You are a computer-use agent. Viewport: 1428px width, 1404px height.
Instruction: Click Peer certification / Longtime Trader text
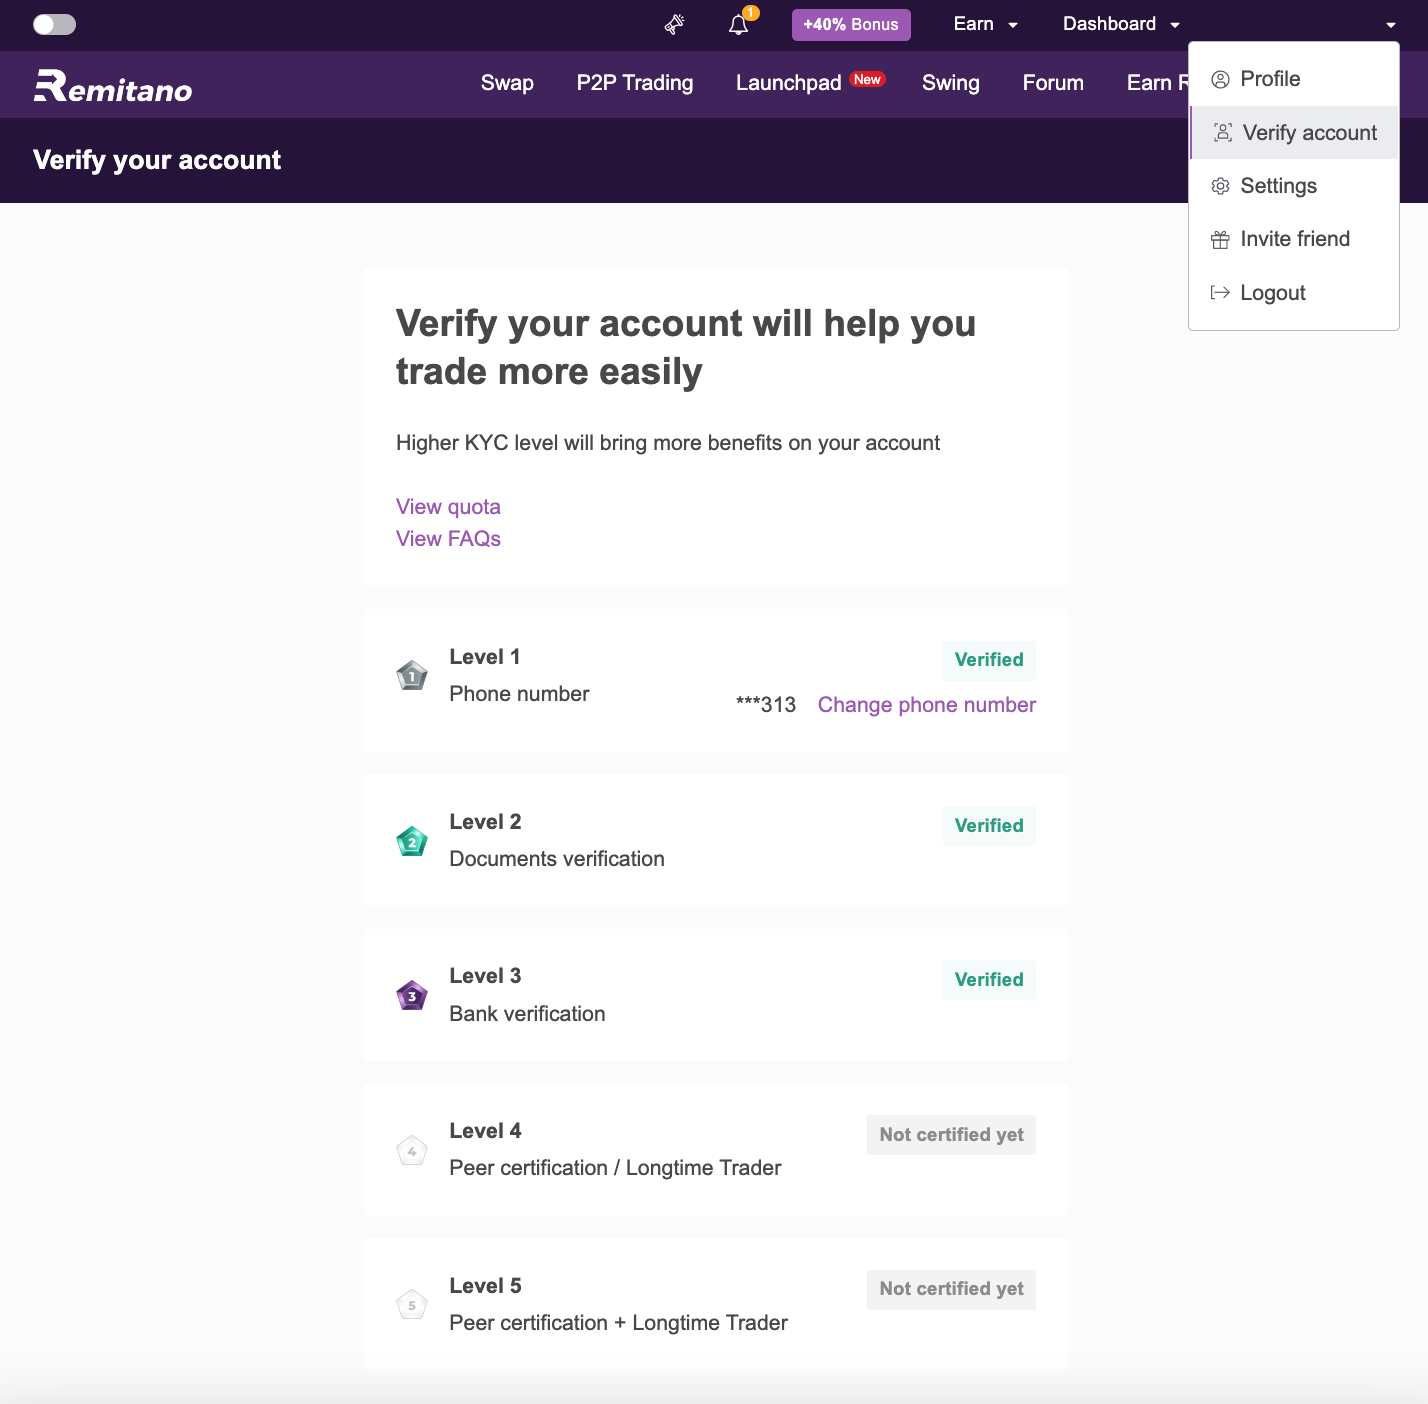point(615,1168)
